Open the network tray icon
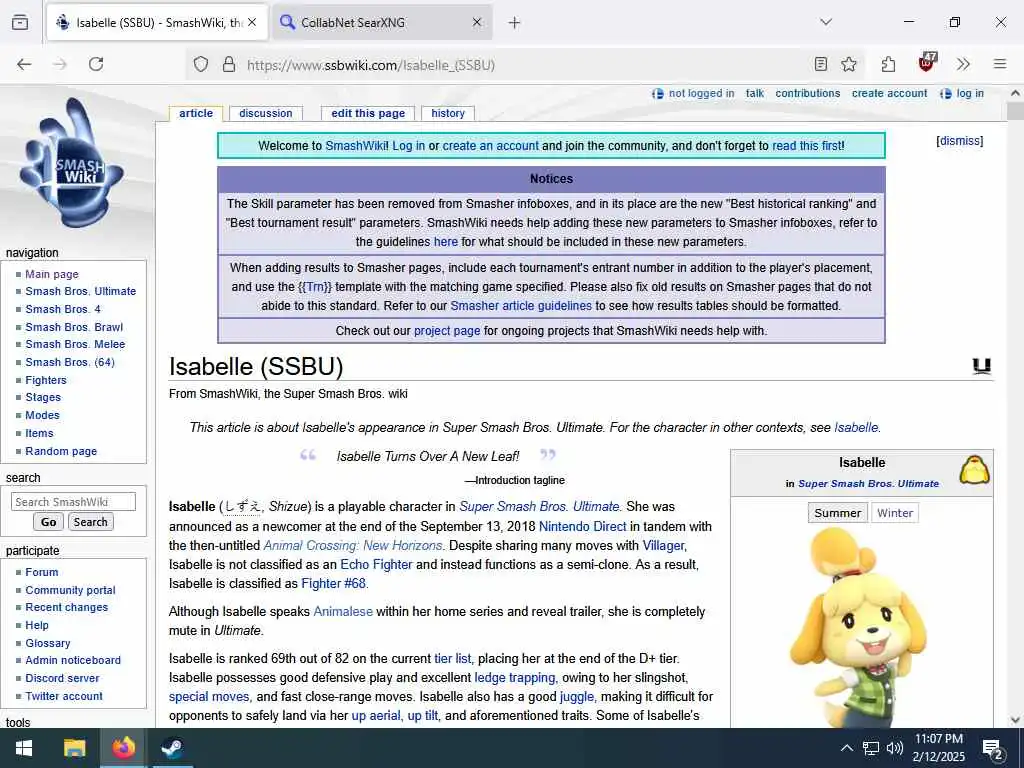1024x768 pixels. tap(871, 748)
